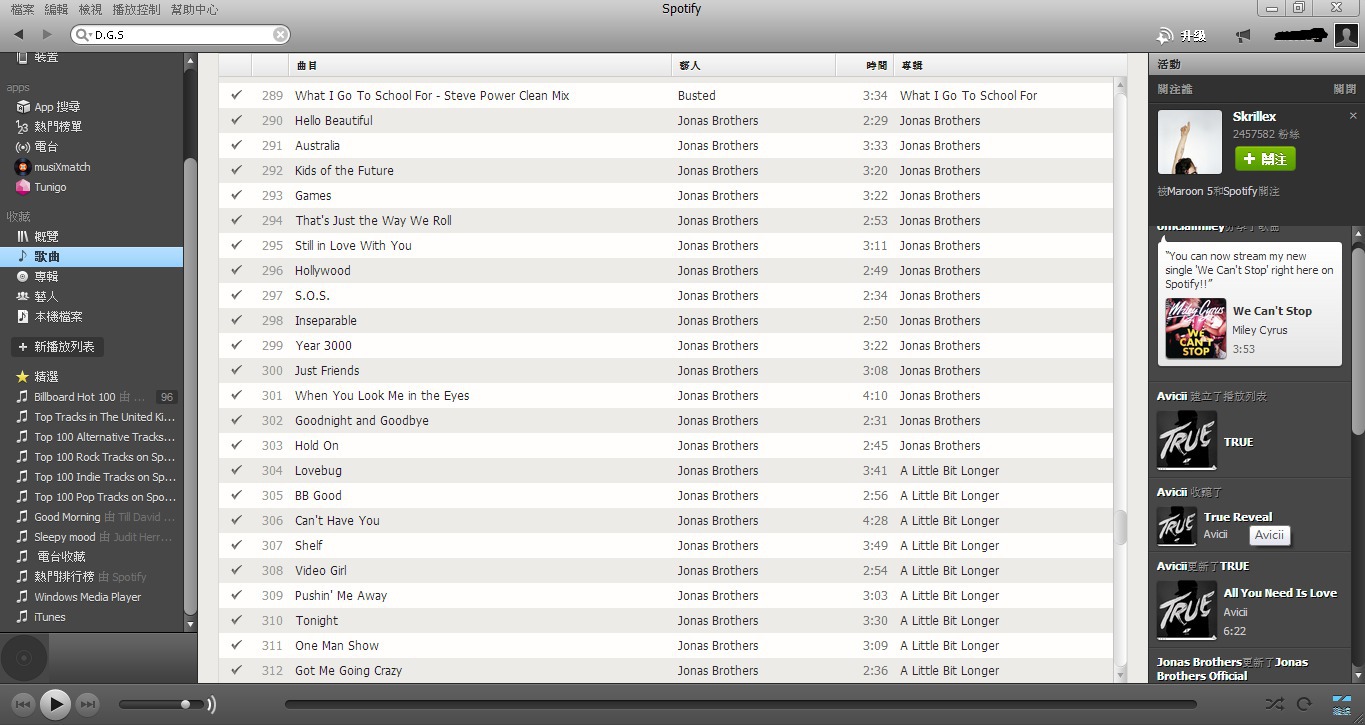The image size is (1365, 725).
Task: Launch the musiXmatch app icon
Action: pyautogui.click(x=23, y=167)
